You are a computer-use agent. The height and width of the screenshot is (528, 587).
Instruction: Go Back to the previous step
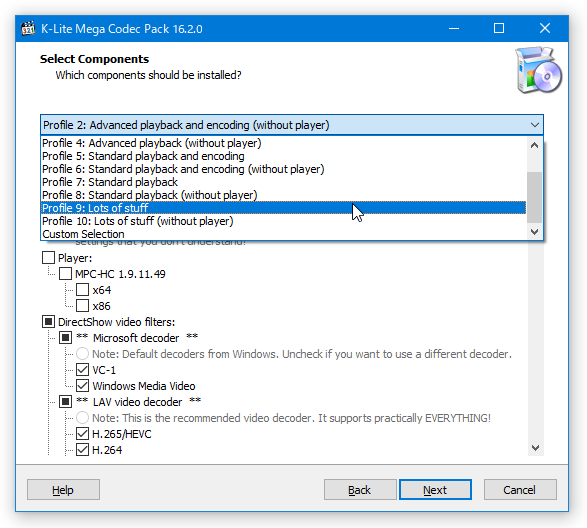(x=360, y=489)
